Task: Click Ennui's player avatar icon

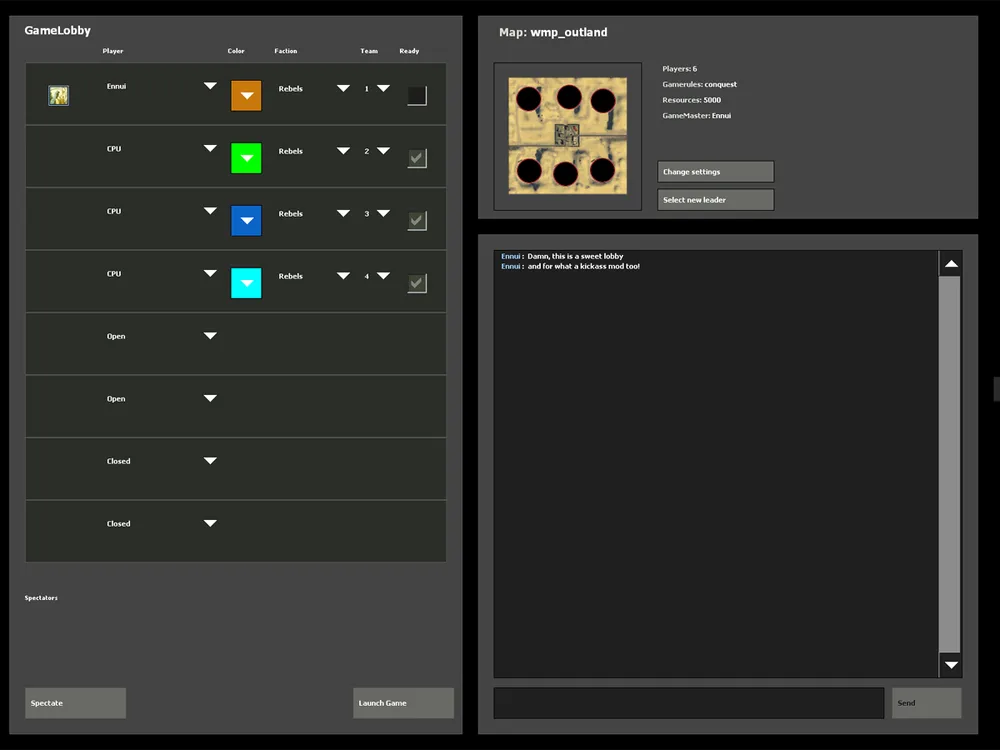Action: pos(58,95)
